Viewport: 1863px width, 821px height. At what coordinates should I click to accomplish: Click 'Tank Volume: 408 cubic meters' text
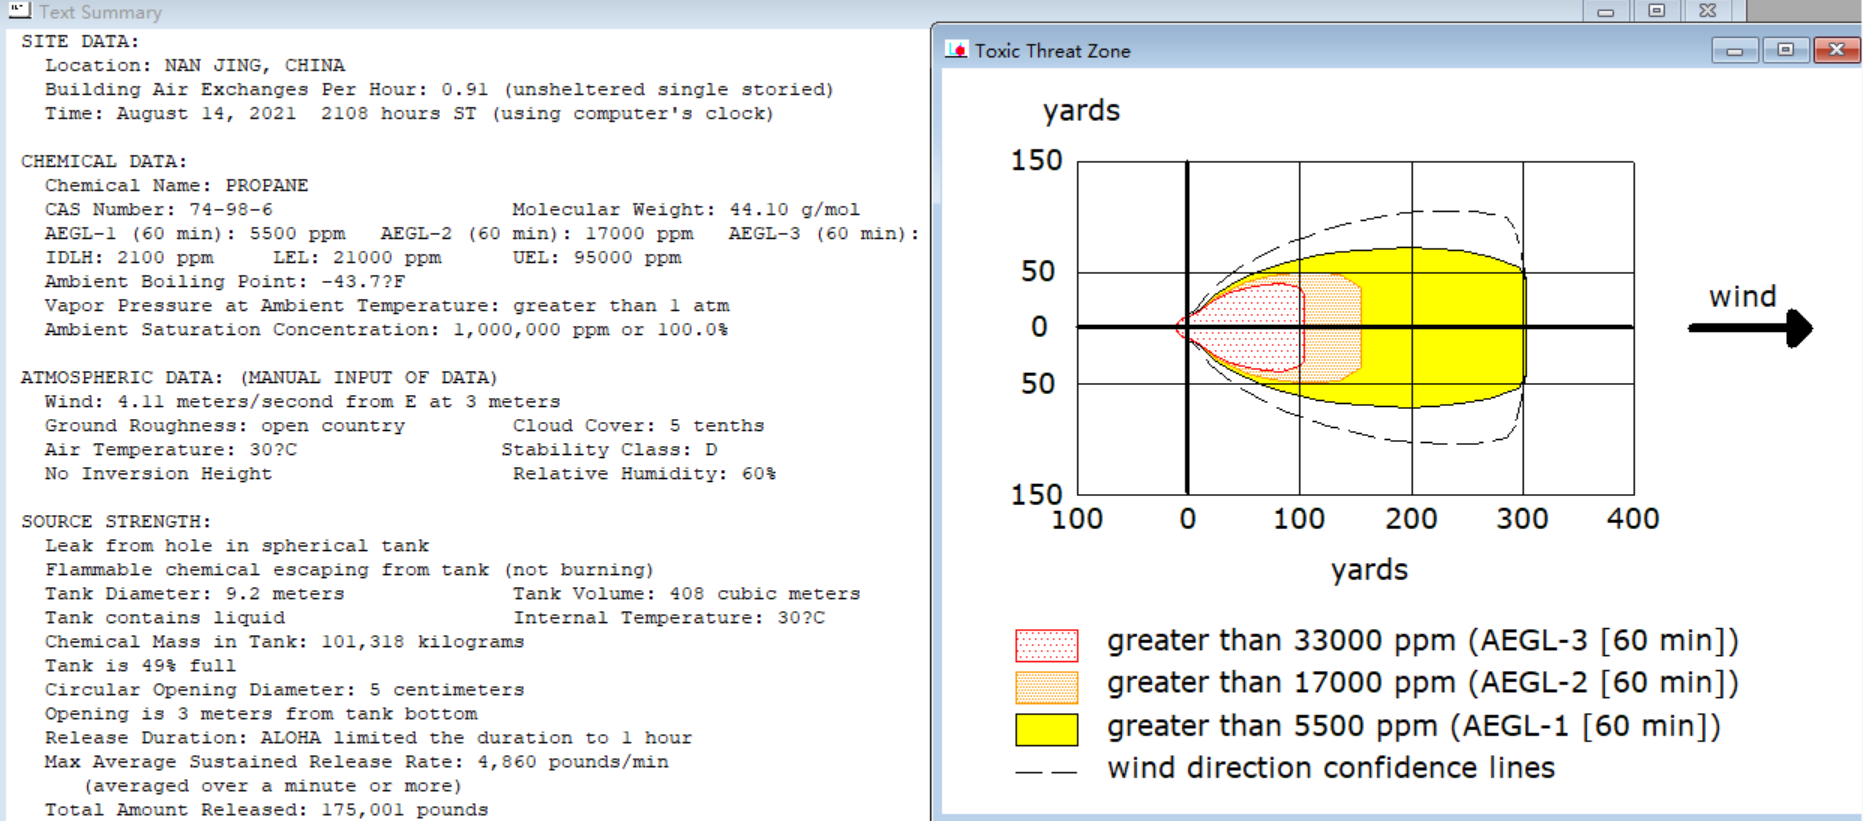click(686, 593)
